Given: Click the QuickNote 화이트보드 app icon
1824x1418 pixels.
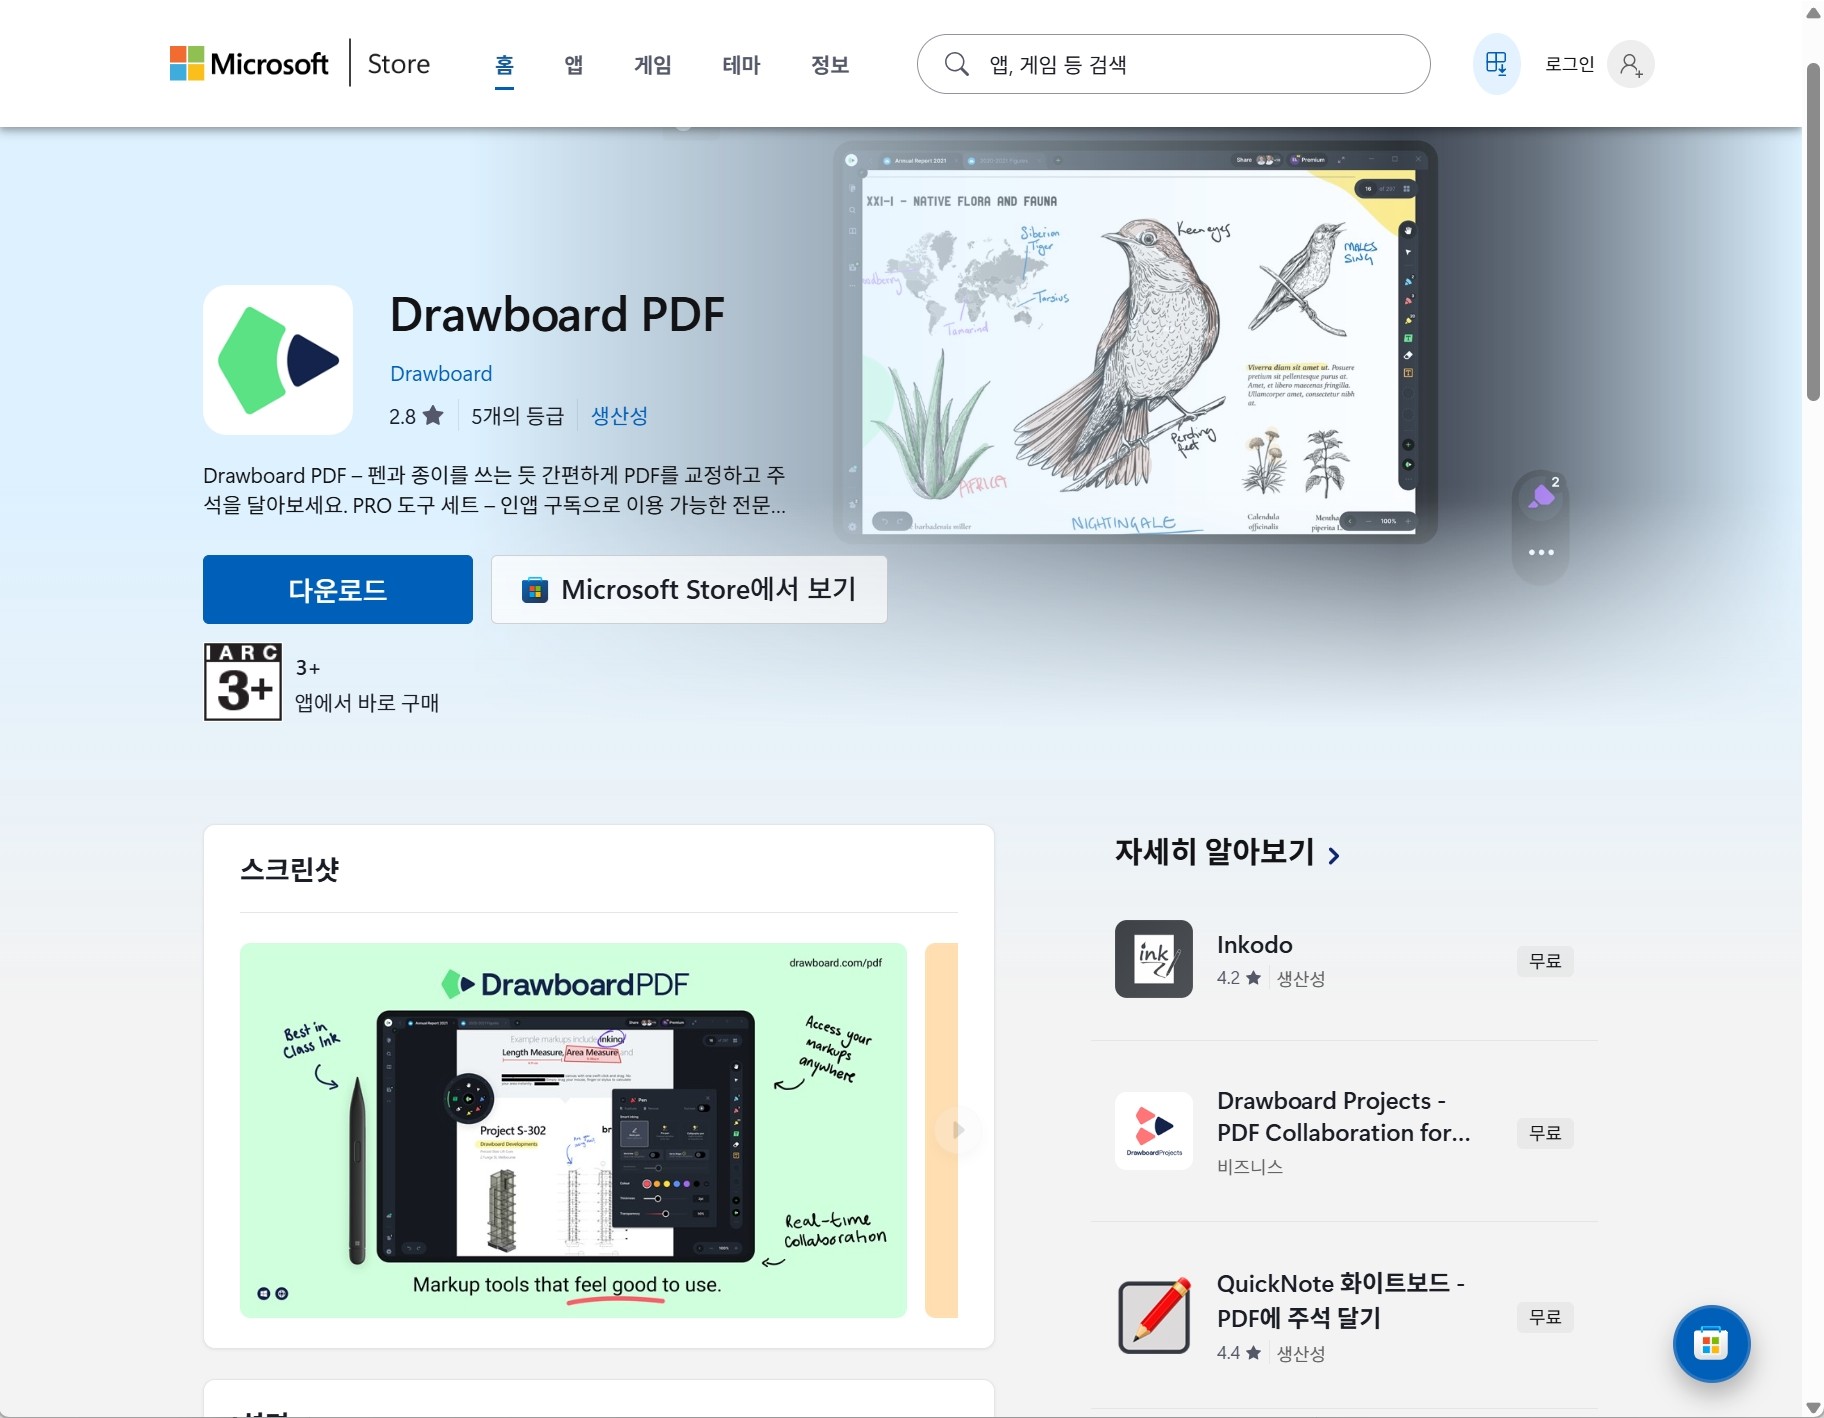Looking at the screenshot, I should [x=1154, y=1316].
